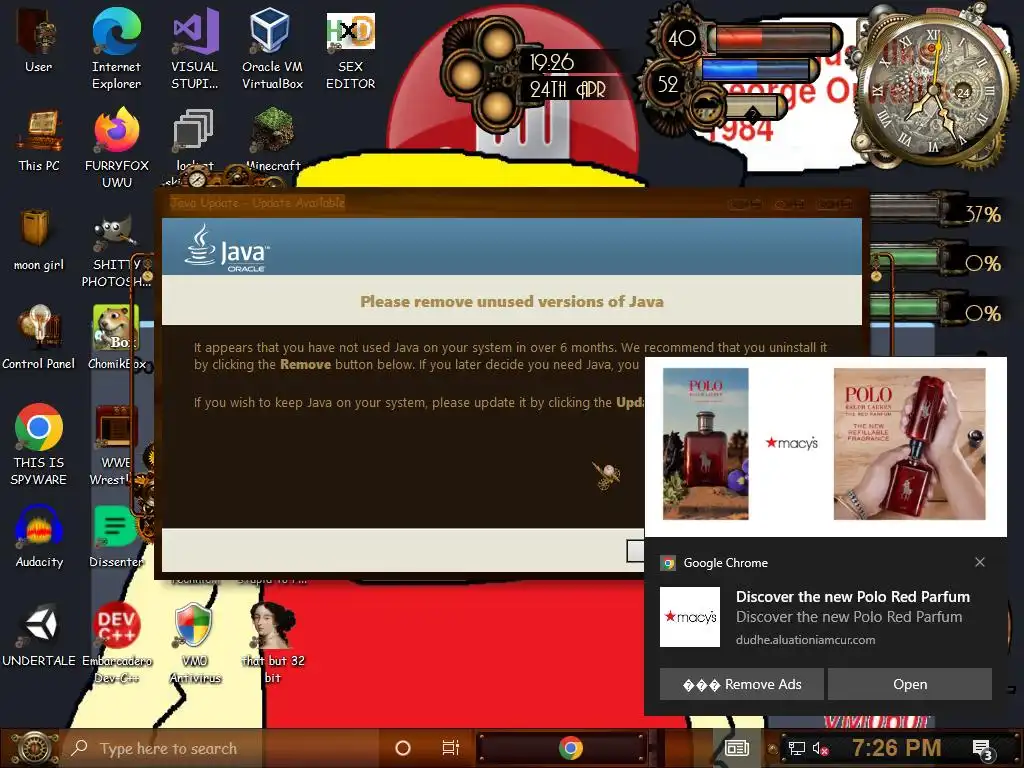Switch to Chrome taskbar button
1024x768 pixels.
tap(570, 748)
